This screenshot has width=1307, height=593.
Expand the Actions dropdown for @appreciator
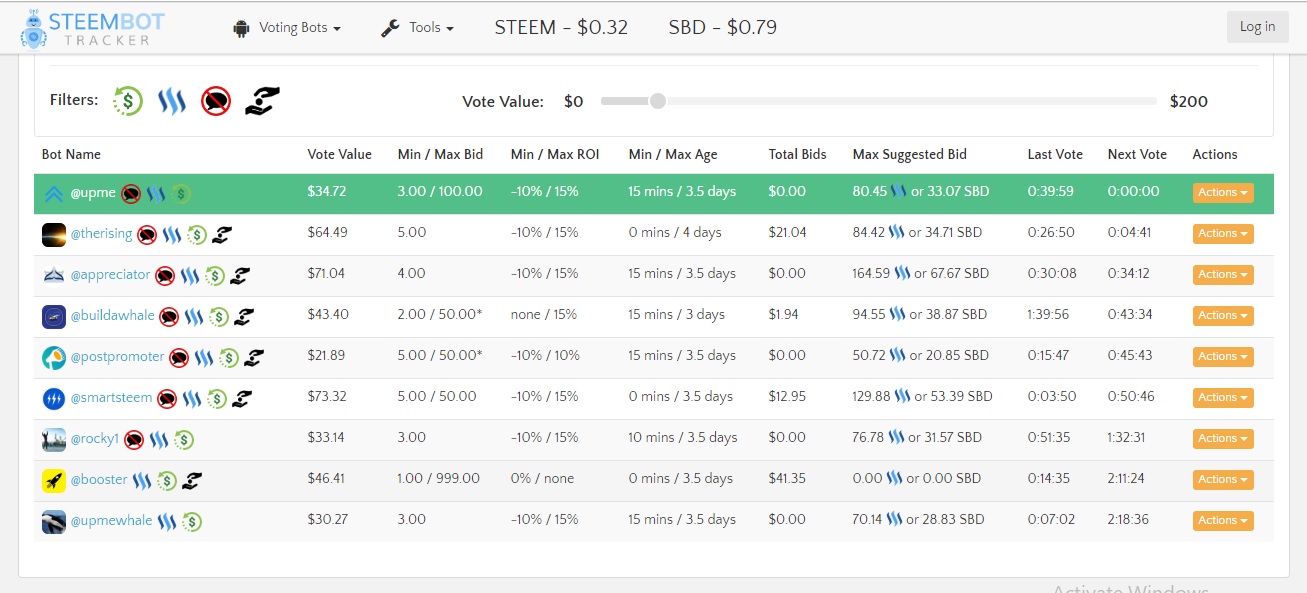(x=1222, y=274)
